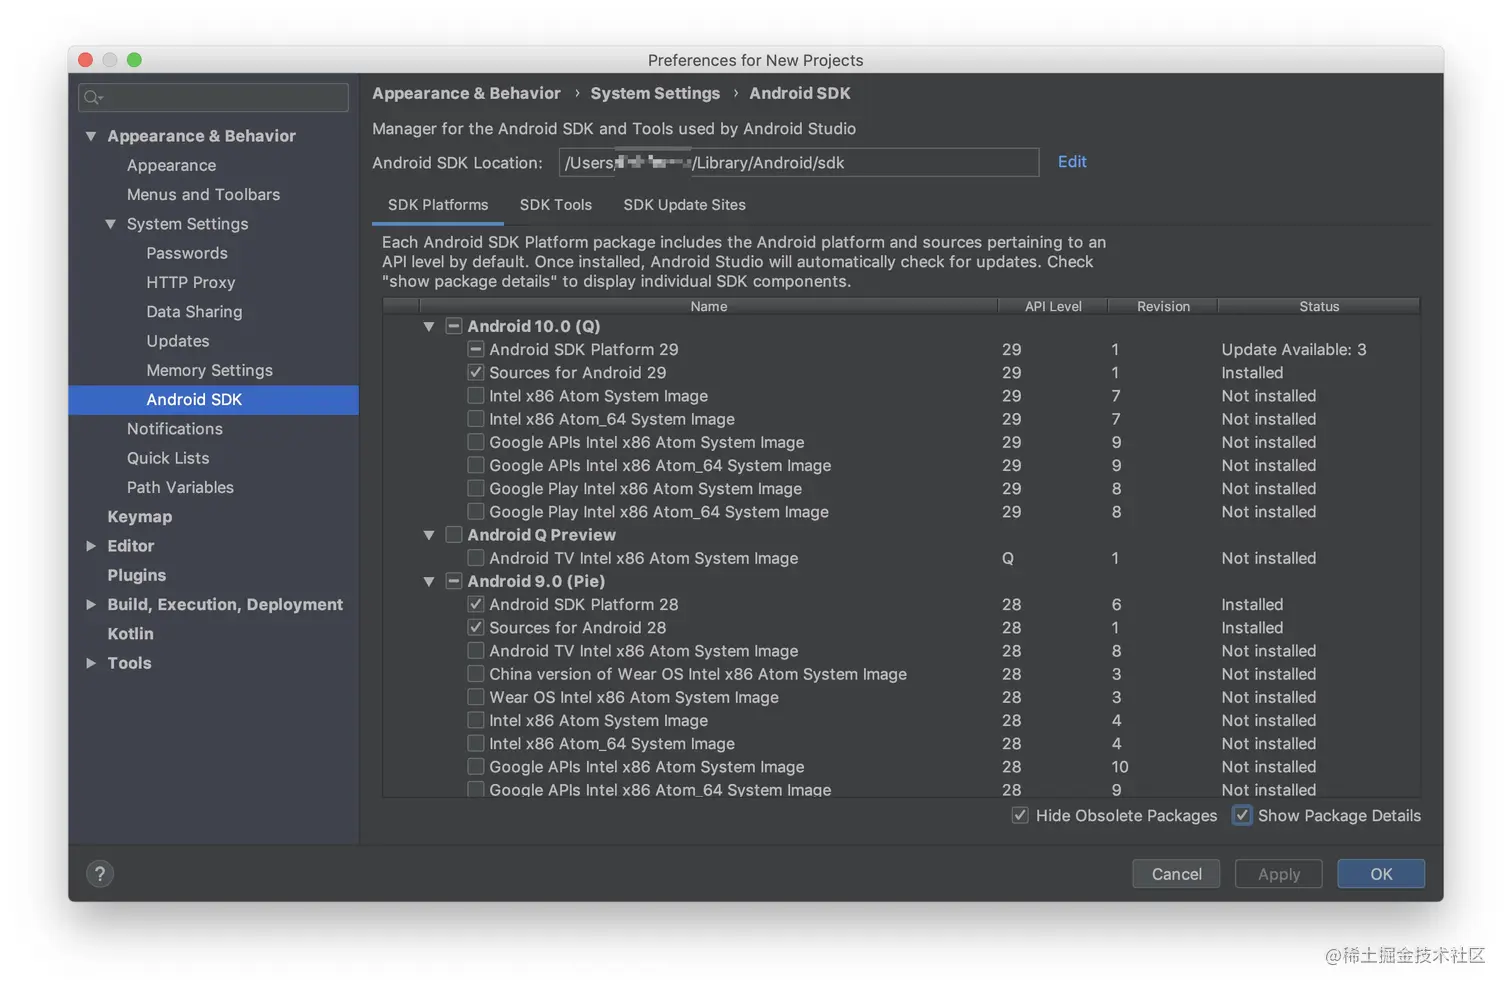Screen dimensions: 1512x992
Task: Check the Android Q Preview group checkbox
Action: pyautogui.click(x=454, y=535)
